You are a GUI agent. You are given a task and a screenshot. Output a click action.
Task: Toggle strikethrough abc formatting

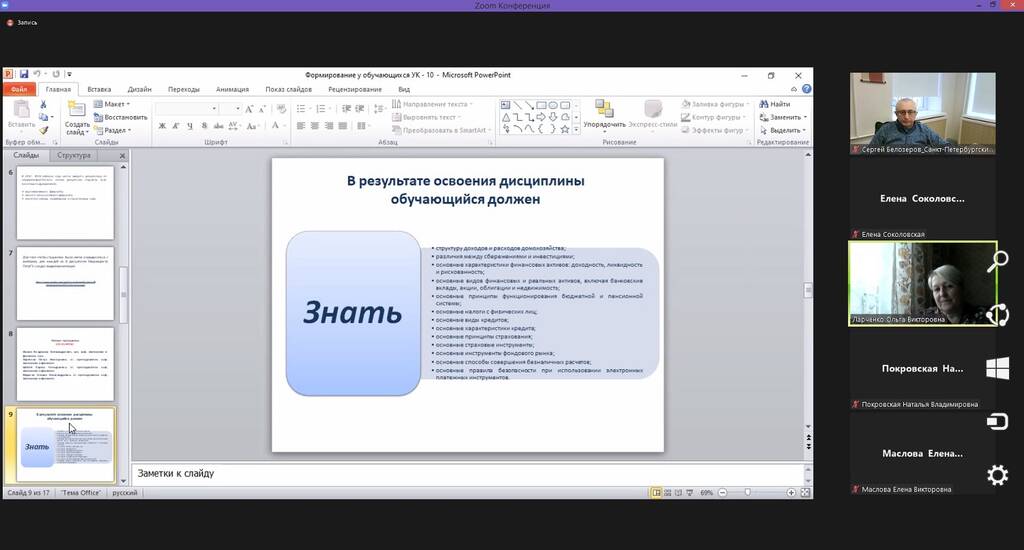pos(218,125)
